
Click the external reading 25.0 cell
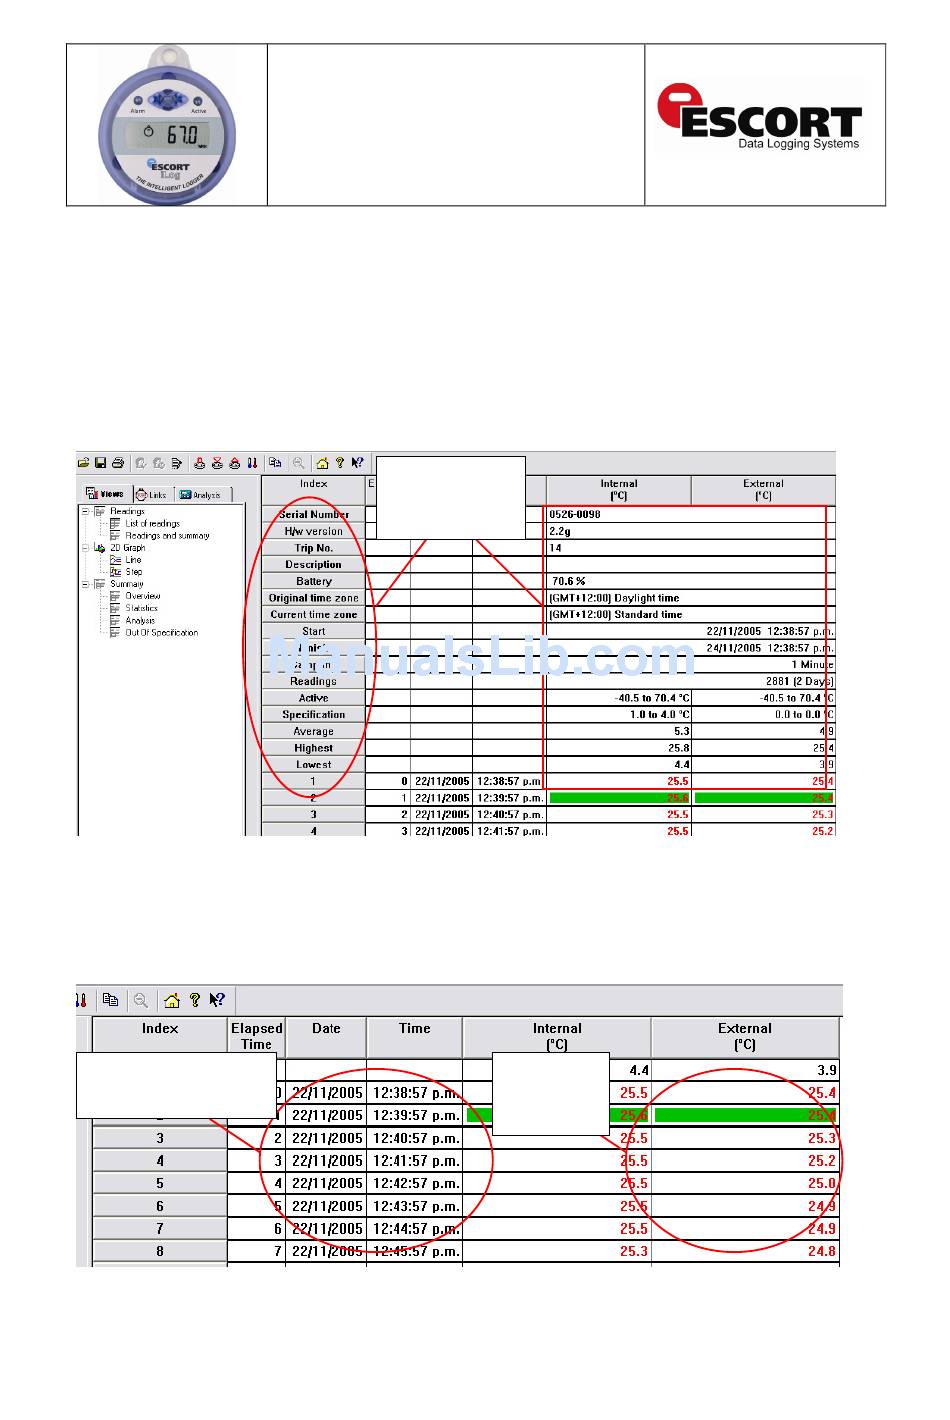pos(745,1183)
